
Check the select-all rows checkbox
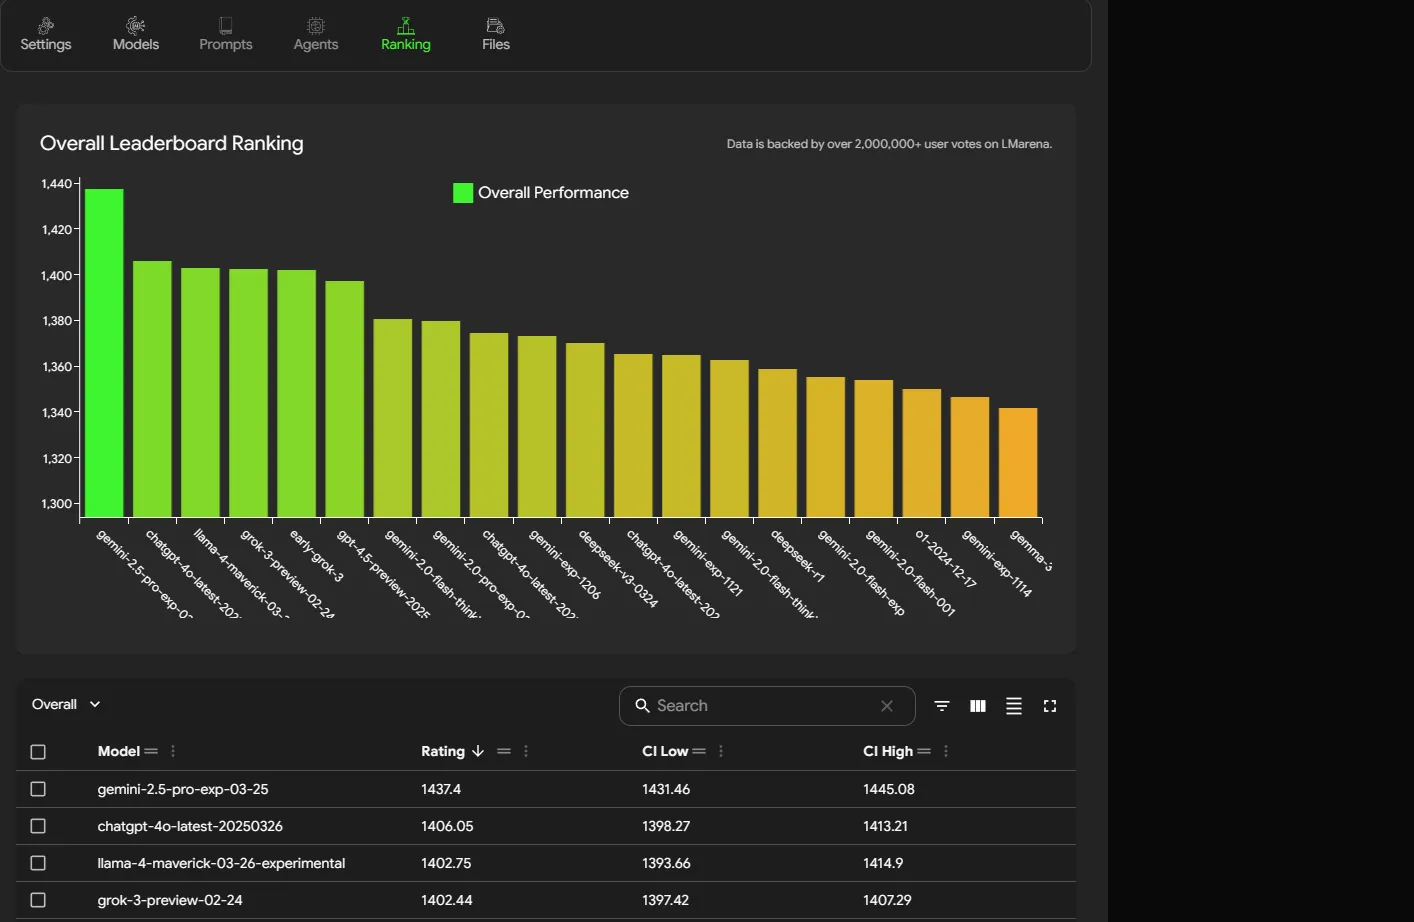coord(38,752)
